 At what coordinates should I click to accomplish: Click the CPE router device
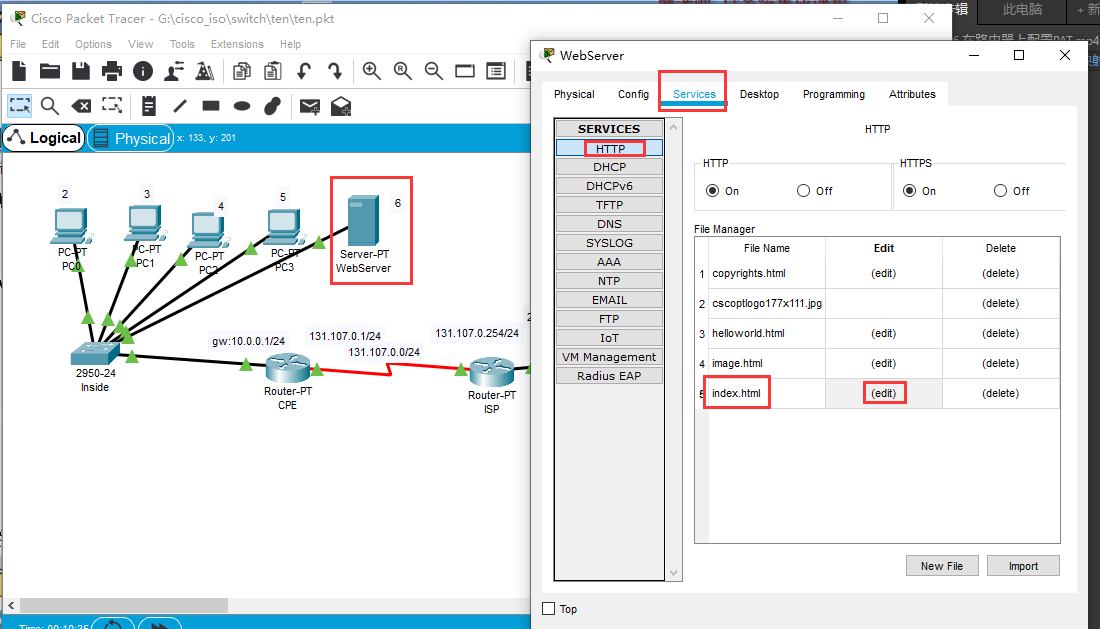[x=288, y=368]
